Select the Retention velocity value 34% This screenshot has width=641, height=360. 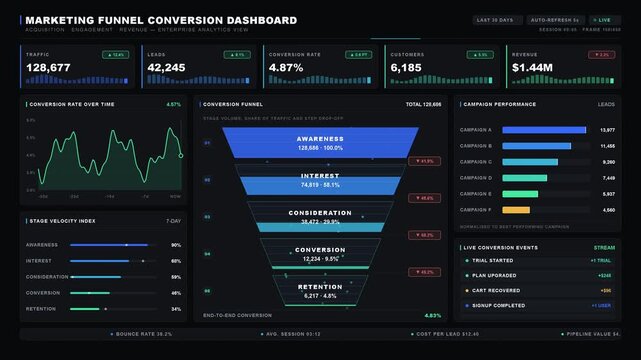pyautogui.click(x=176, y=309)
